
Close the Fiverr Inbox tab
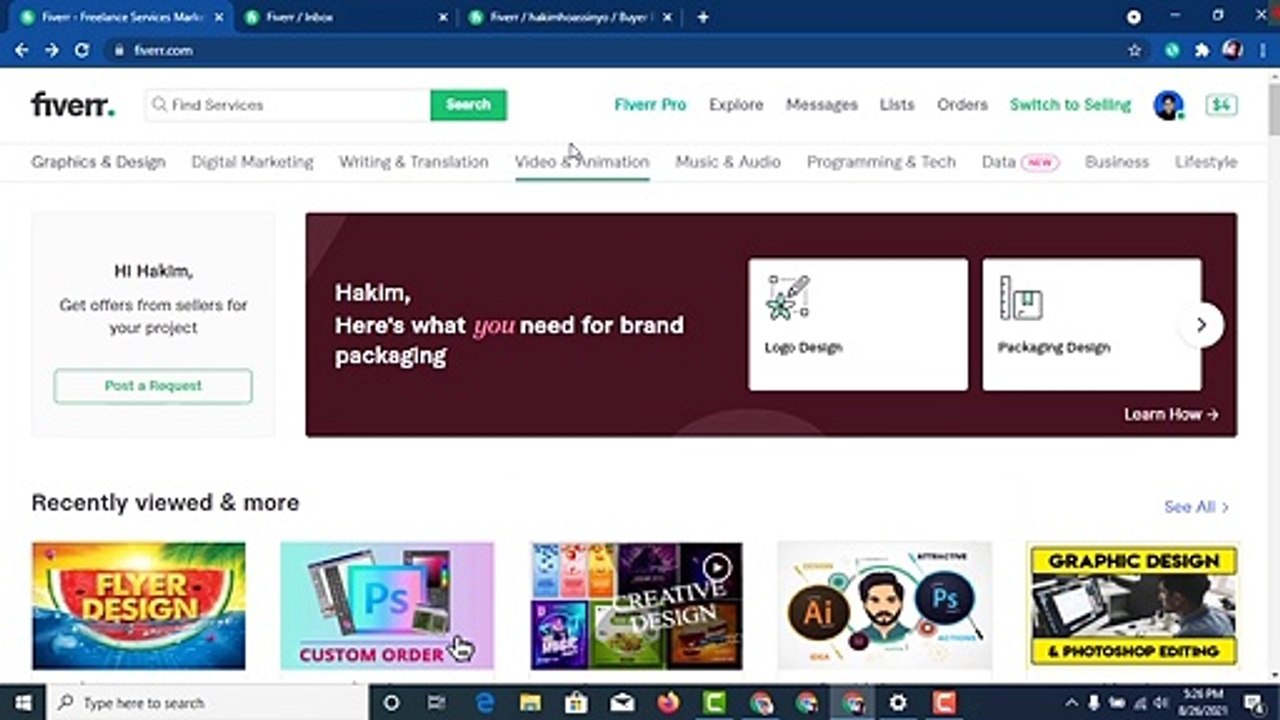pyautogui.click(x=443, y=17)
